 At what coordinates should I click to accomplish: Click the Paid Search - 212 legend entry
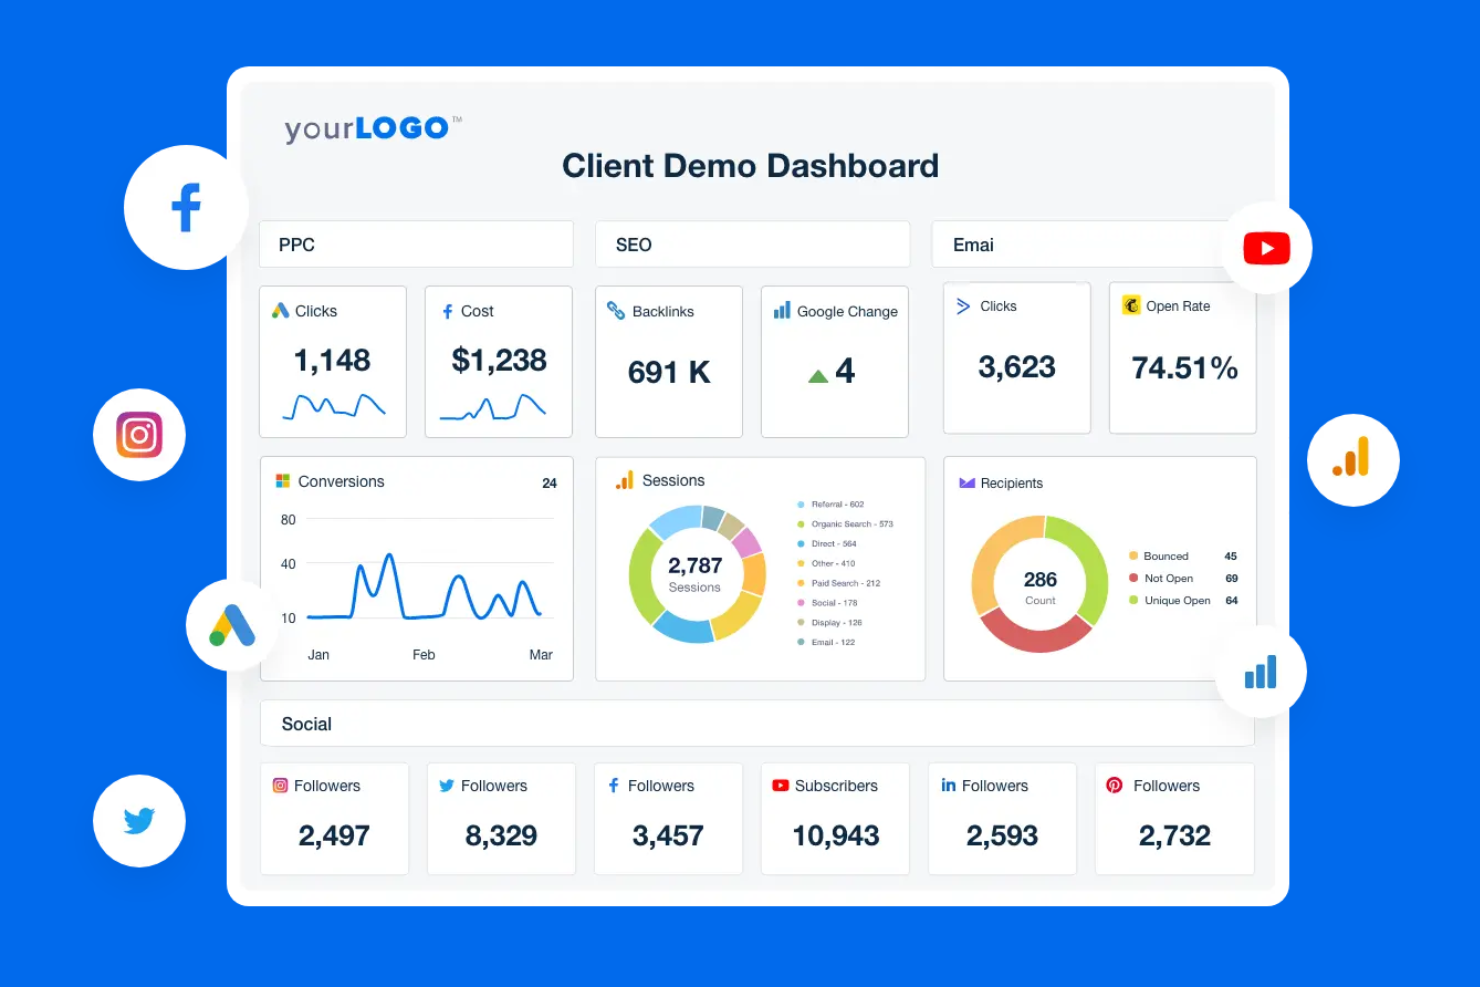pos(839,583)
